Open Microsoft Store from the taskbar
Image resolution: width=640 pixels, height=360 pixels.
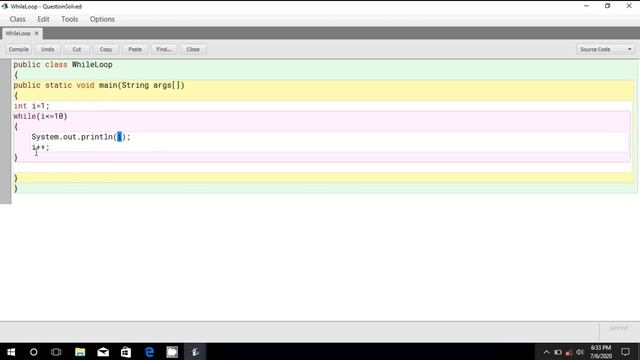[x=126, y=352]
